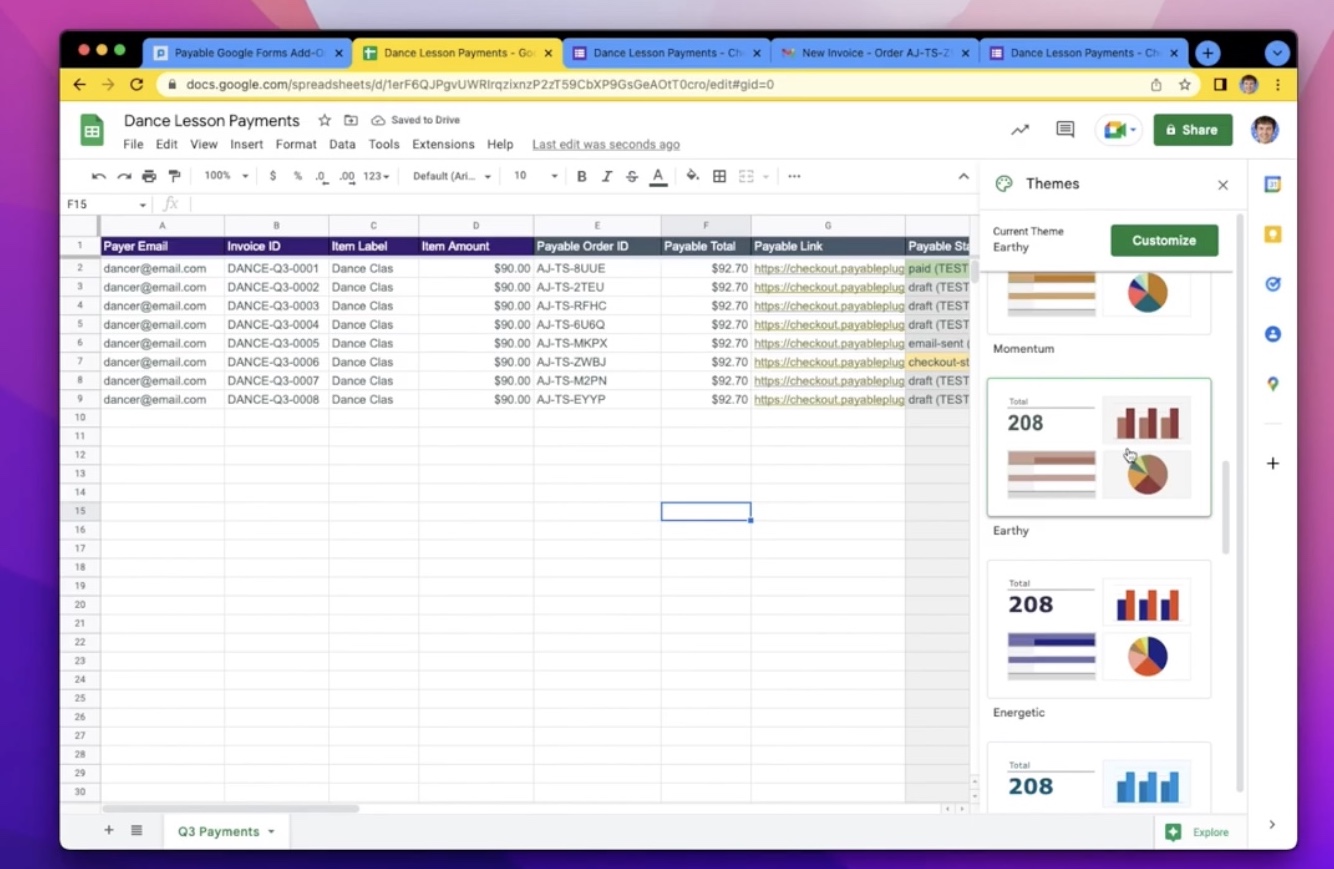The width and height of the screenshot is (1334, 869).
Task: Open Google Keep in the side panel
Action: point(1272,234)
